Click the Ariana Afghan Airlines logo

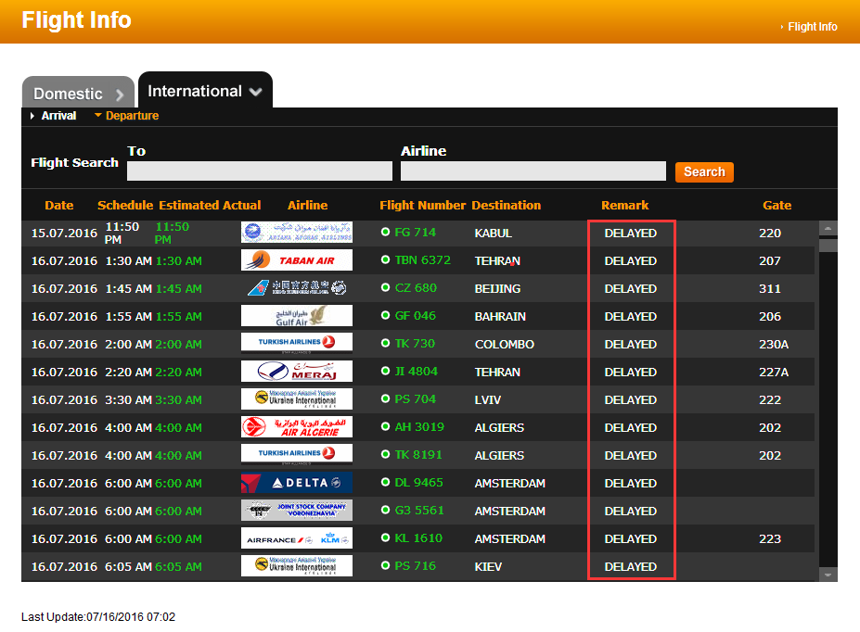(297, 233)
